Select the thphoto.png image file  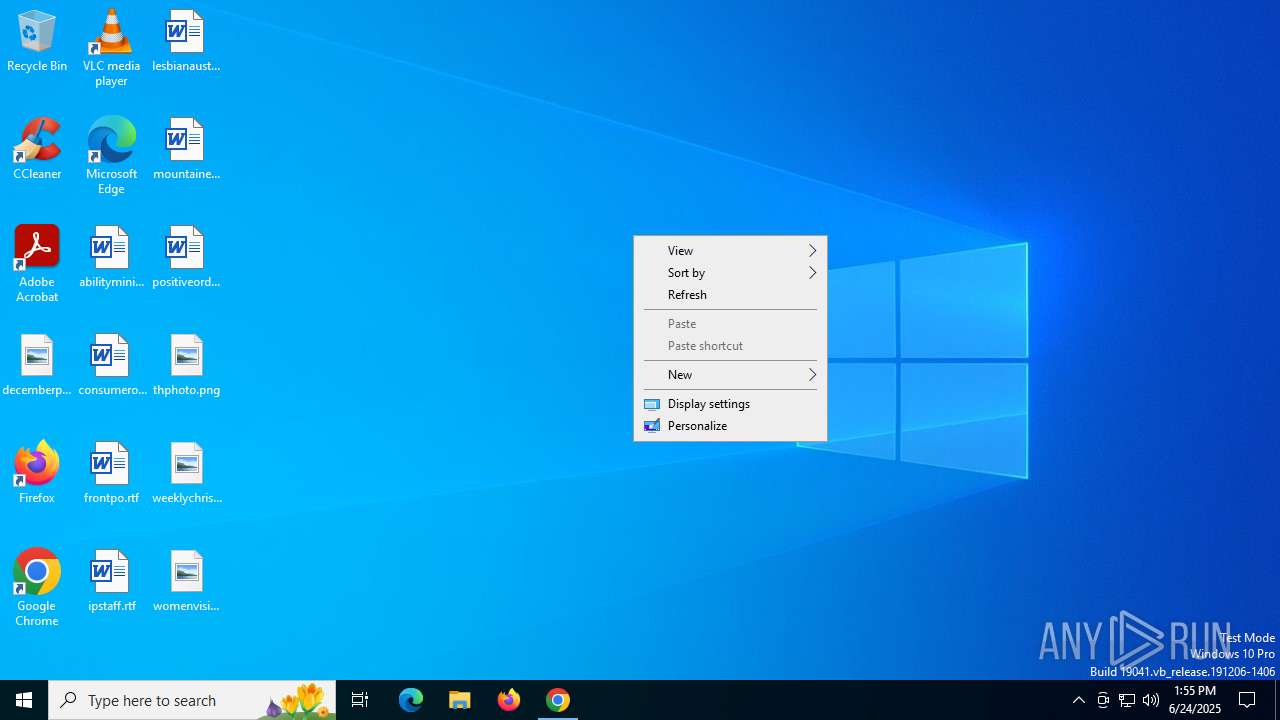tap(186, 365)
